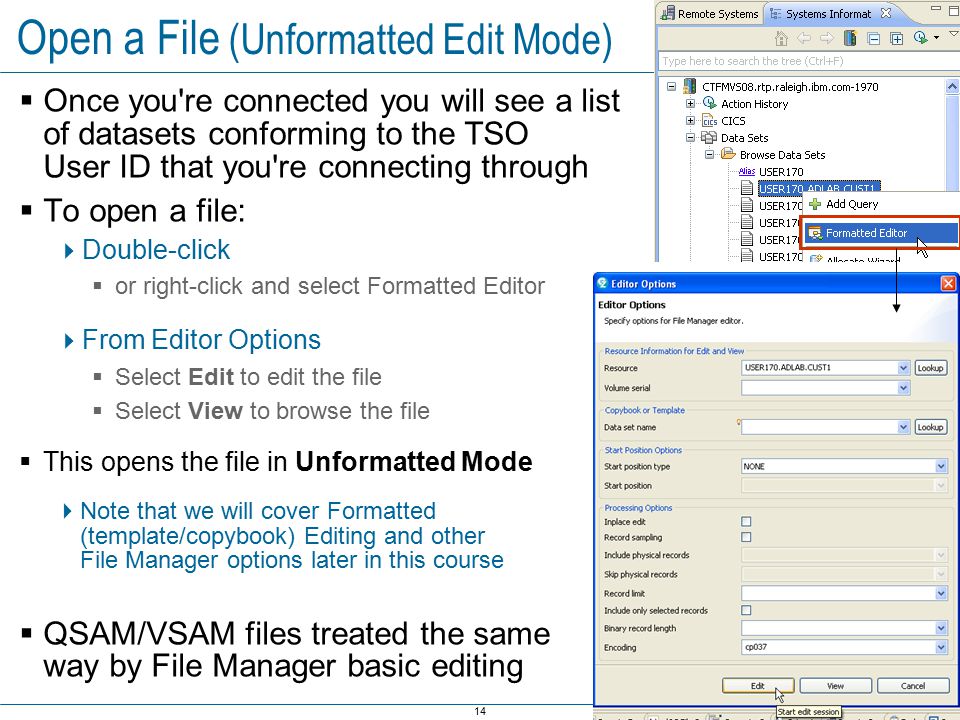Open the Encoding cp037 dropdown
The image size is (960, 720).
tap(942, 647)
